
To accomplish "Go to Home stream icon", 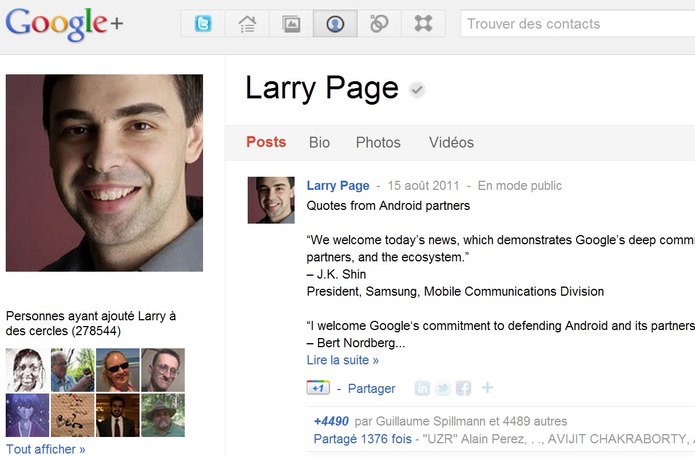I will click(x=247, y=23).
